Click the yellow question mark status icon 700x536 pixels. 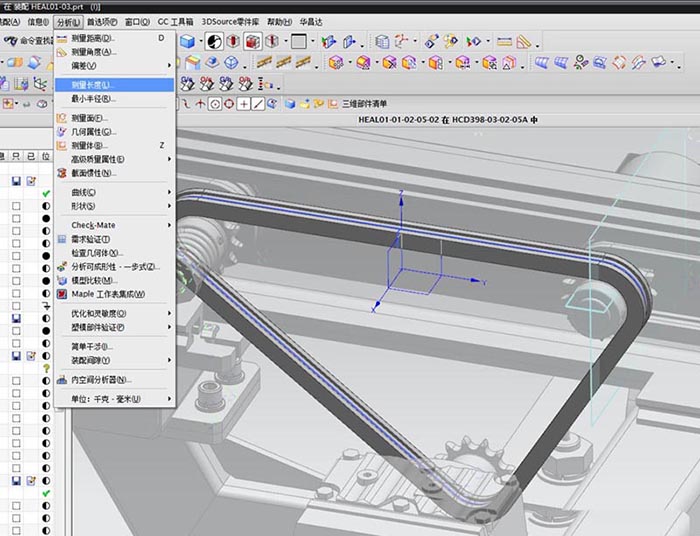click(46, 368)
